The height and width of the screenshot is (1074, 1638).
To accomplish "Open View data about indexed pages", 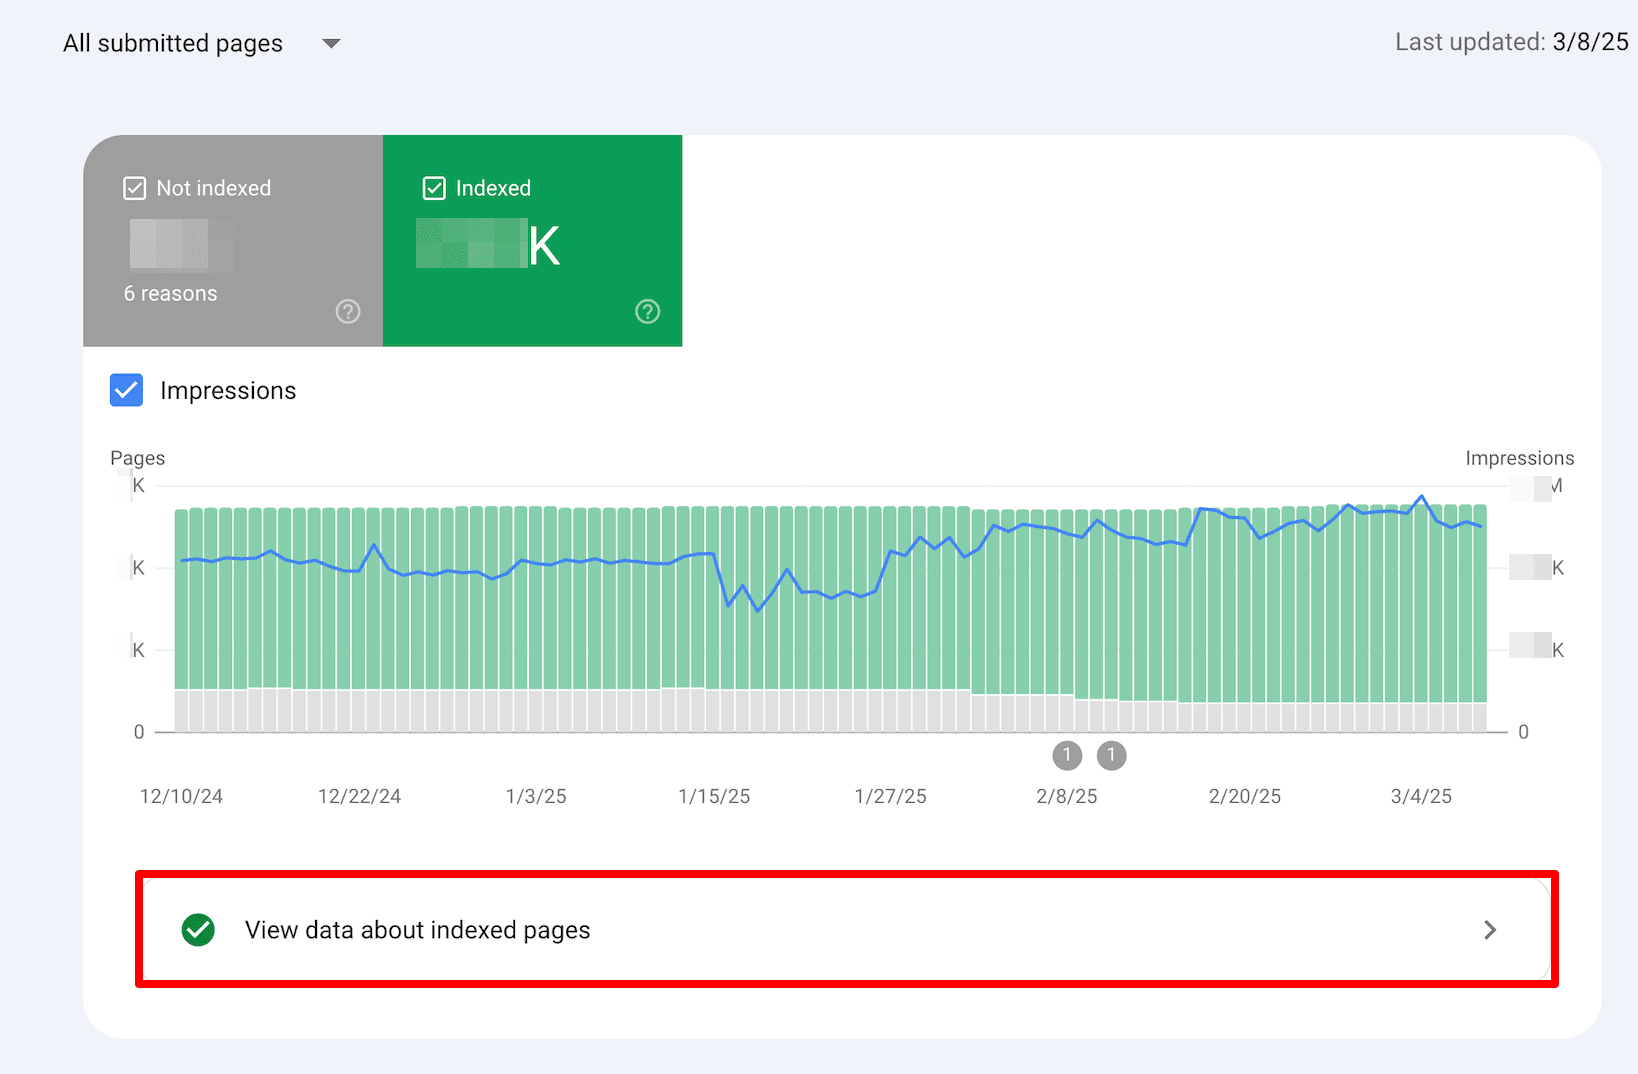I will [x=417, y=930].
